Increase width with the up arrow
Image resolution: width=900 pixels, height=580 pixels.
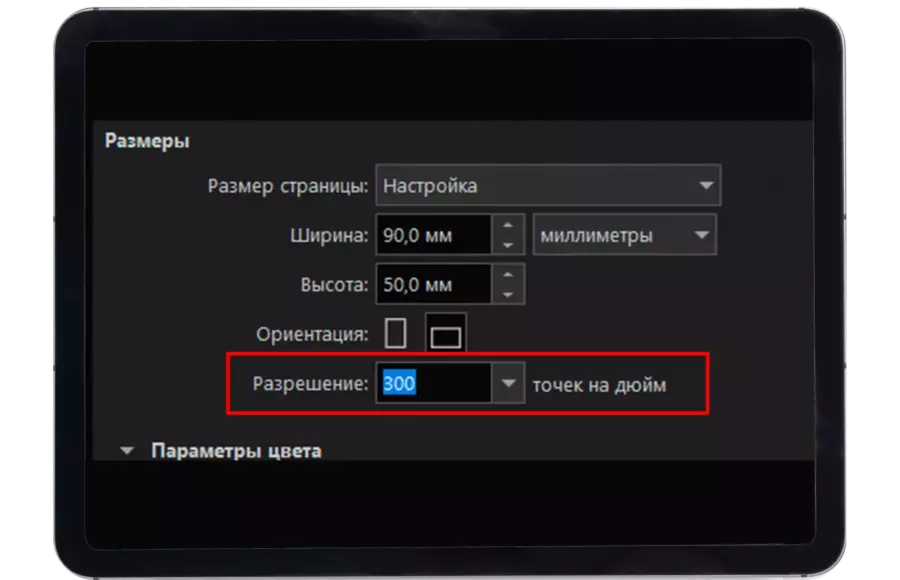[508, 226]
